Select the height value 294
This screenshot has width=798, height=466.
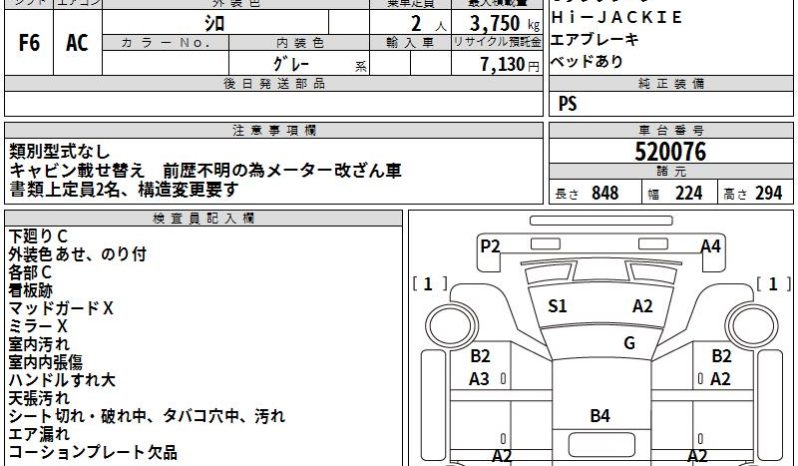768,193
